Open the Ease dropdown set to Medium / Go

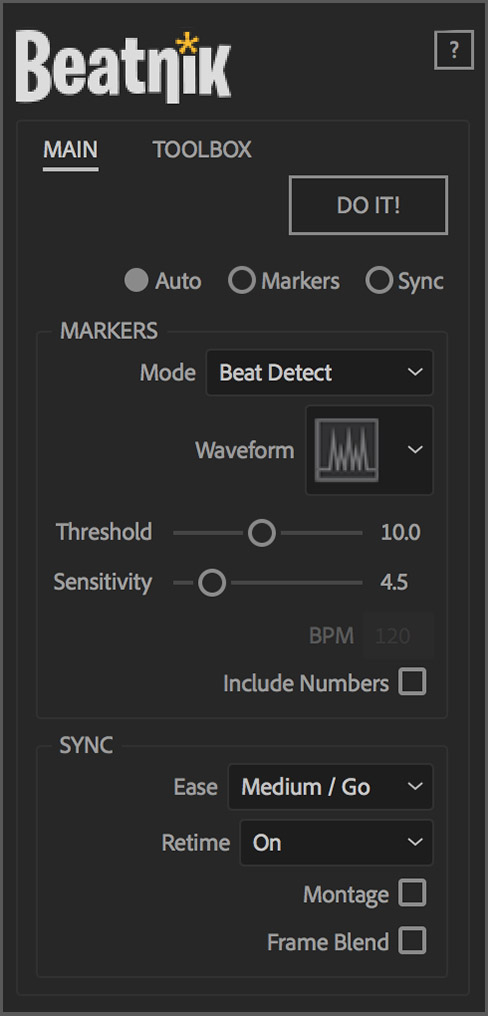[x=331, y=787]
